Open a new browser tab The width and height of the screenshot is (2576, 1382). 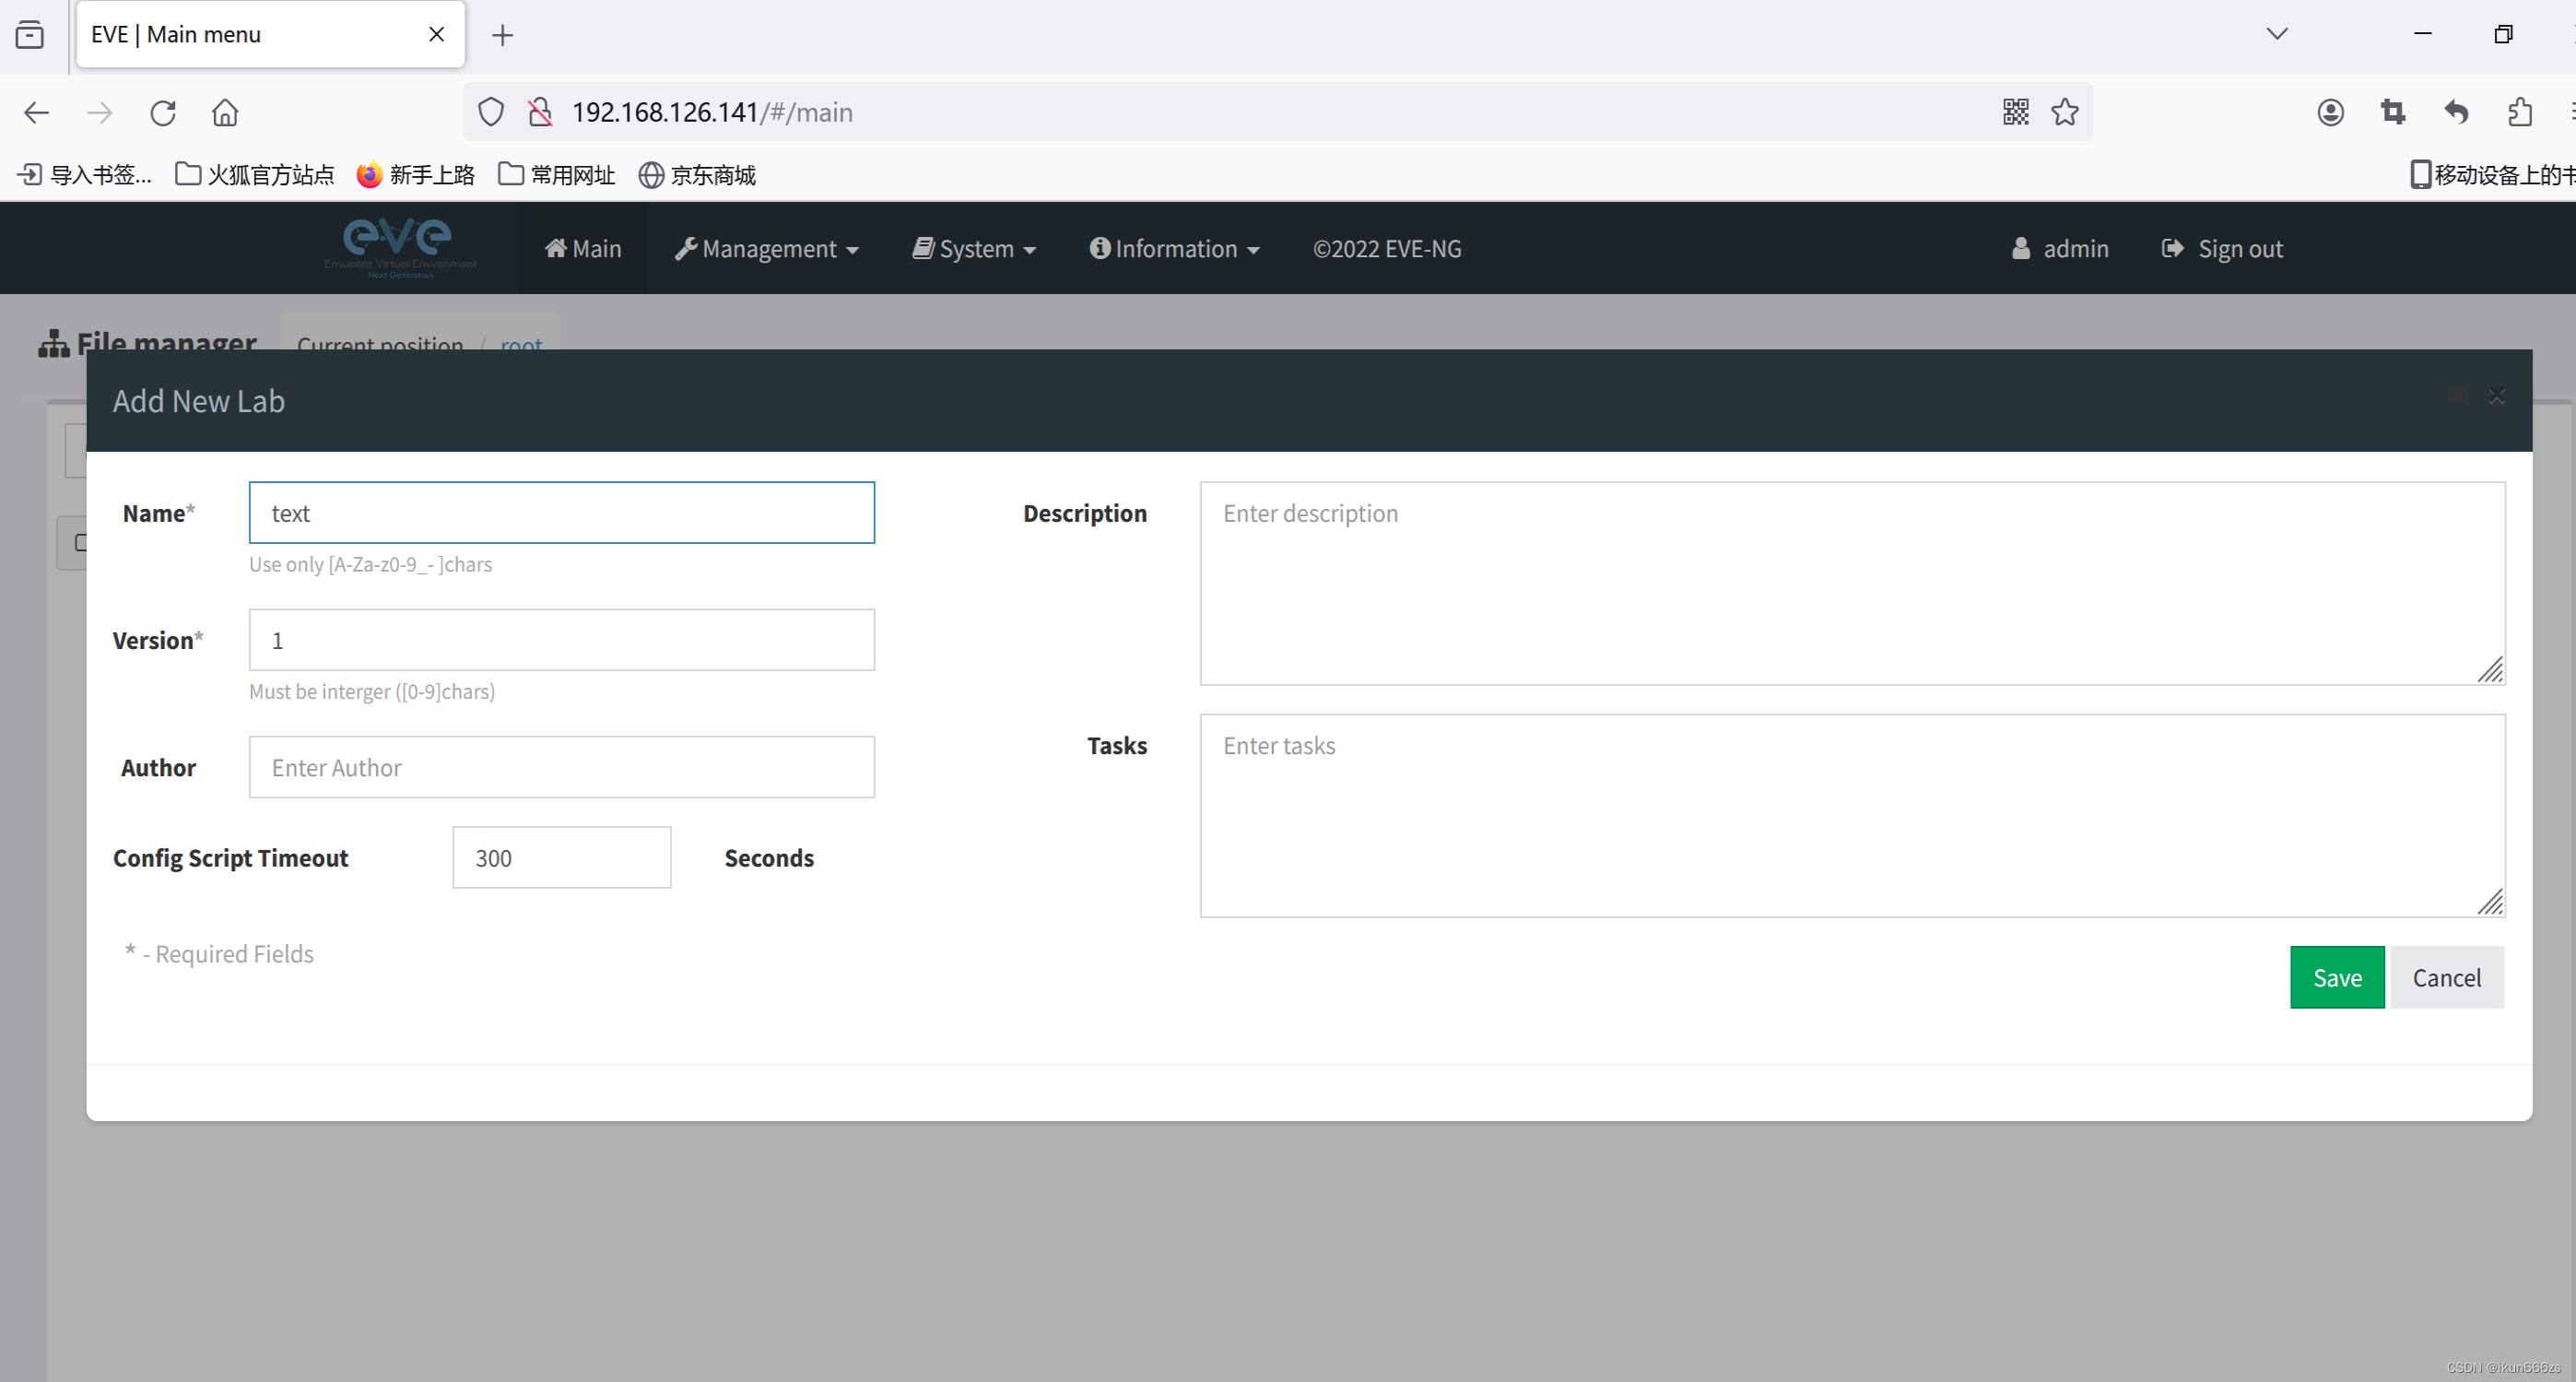pos(502,35)
